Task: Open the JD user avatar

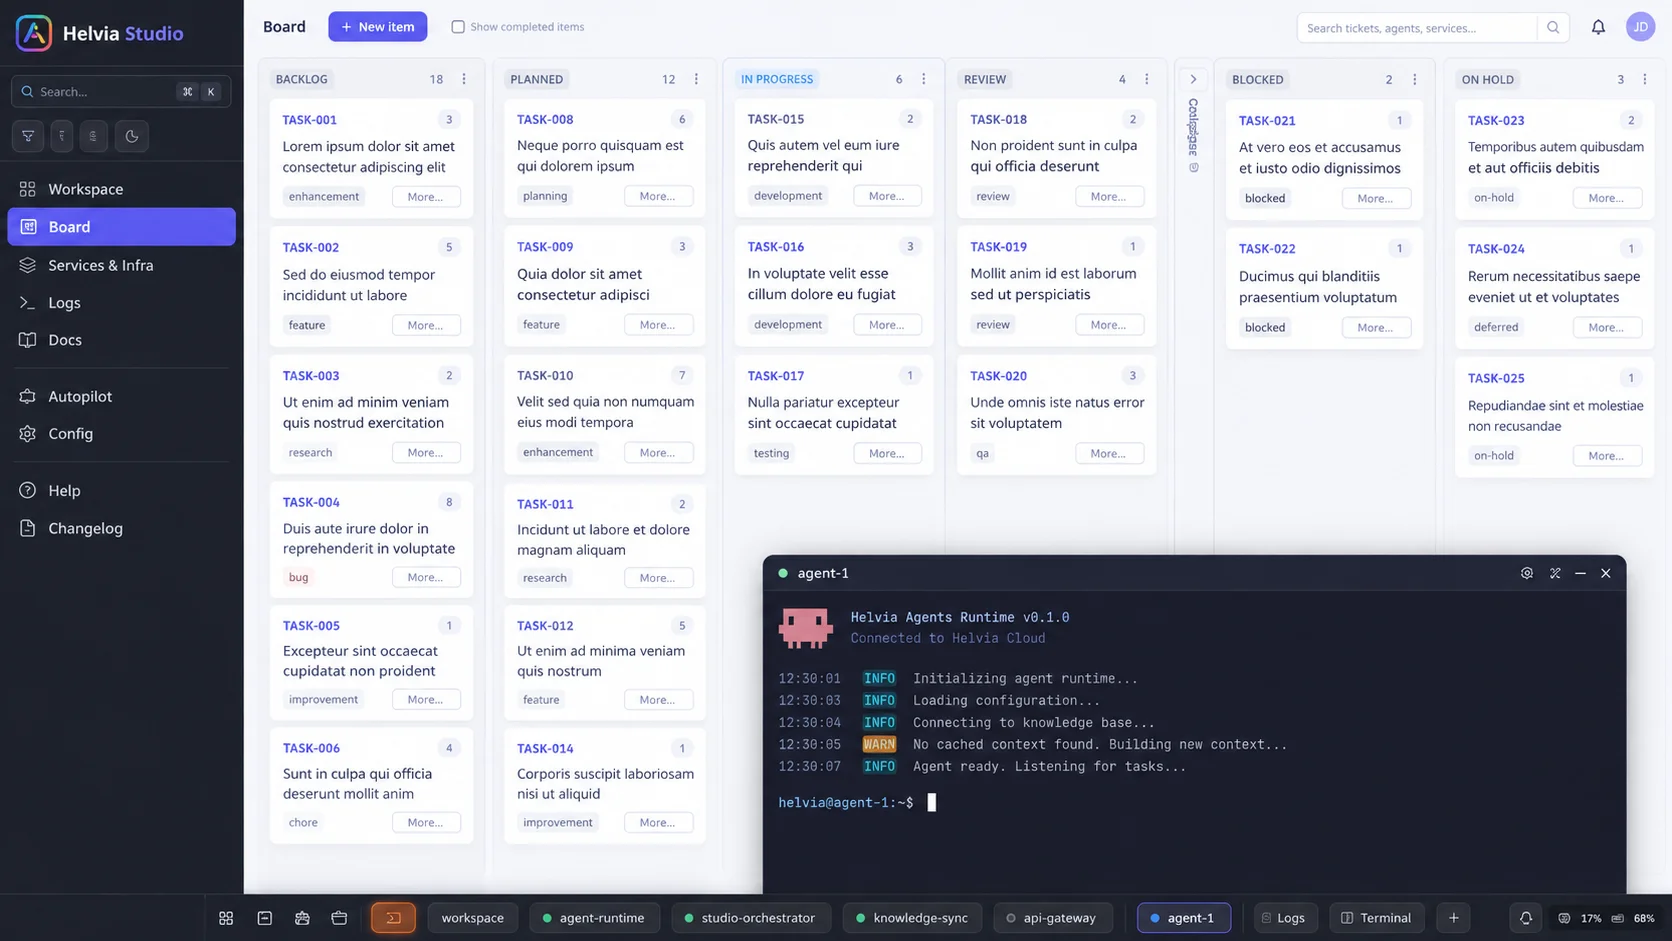Action: click(x=1640, y=27)
